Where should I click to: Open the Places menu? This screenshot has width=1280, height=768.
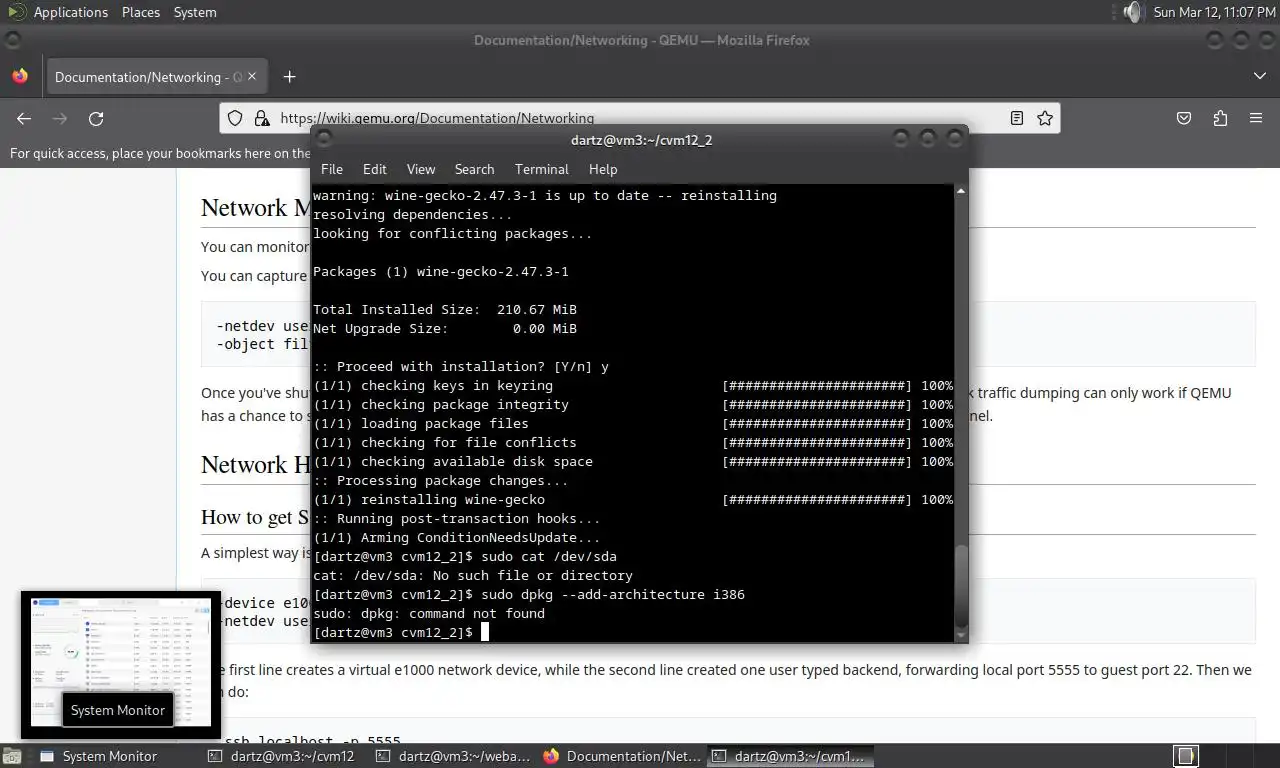(140, 12)
